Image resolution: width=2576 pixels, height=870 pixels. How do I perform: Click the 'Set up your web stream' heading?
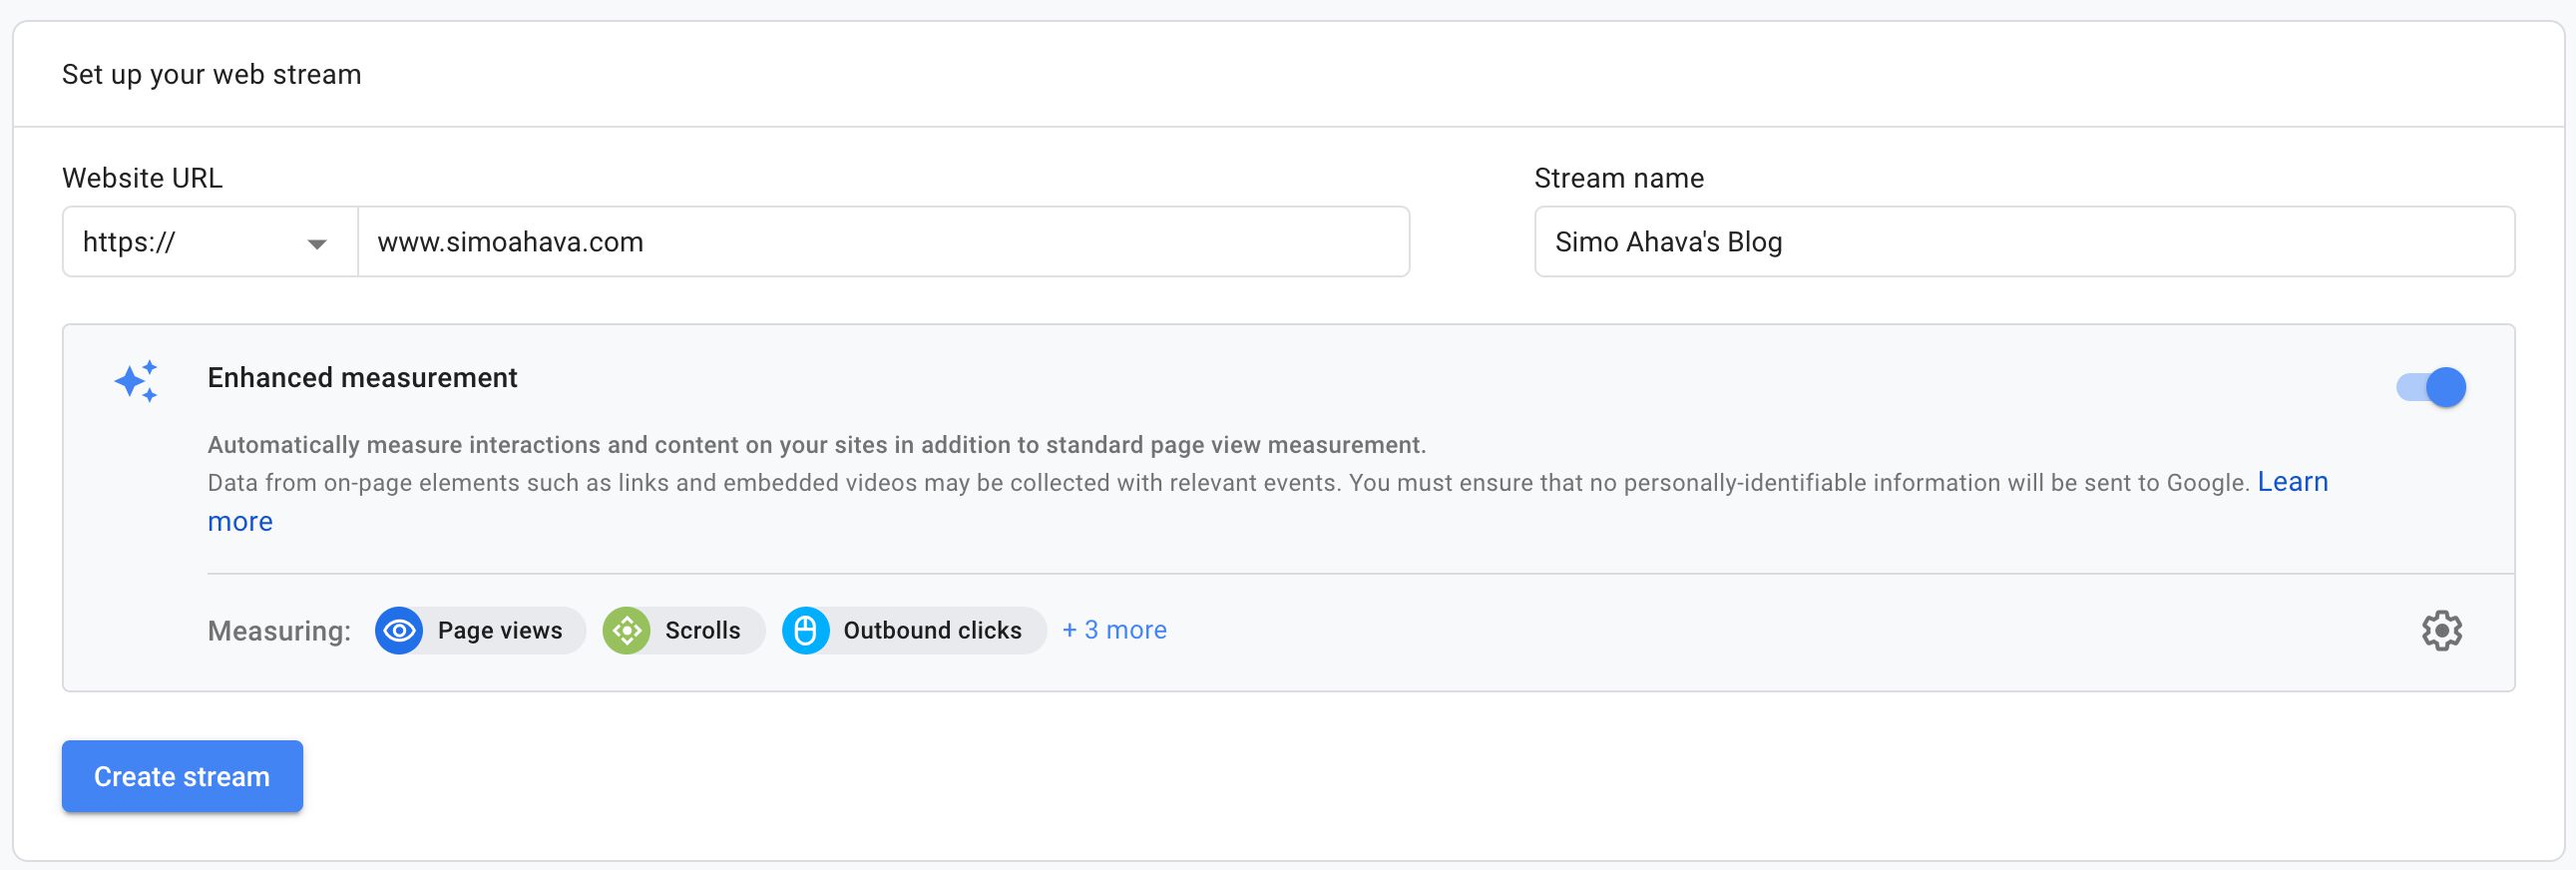click(211, 75)
